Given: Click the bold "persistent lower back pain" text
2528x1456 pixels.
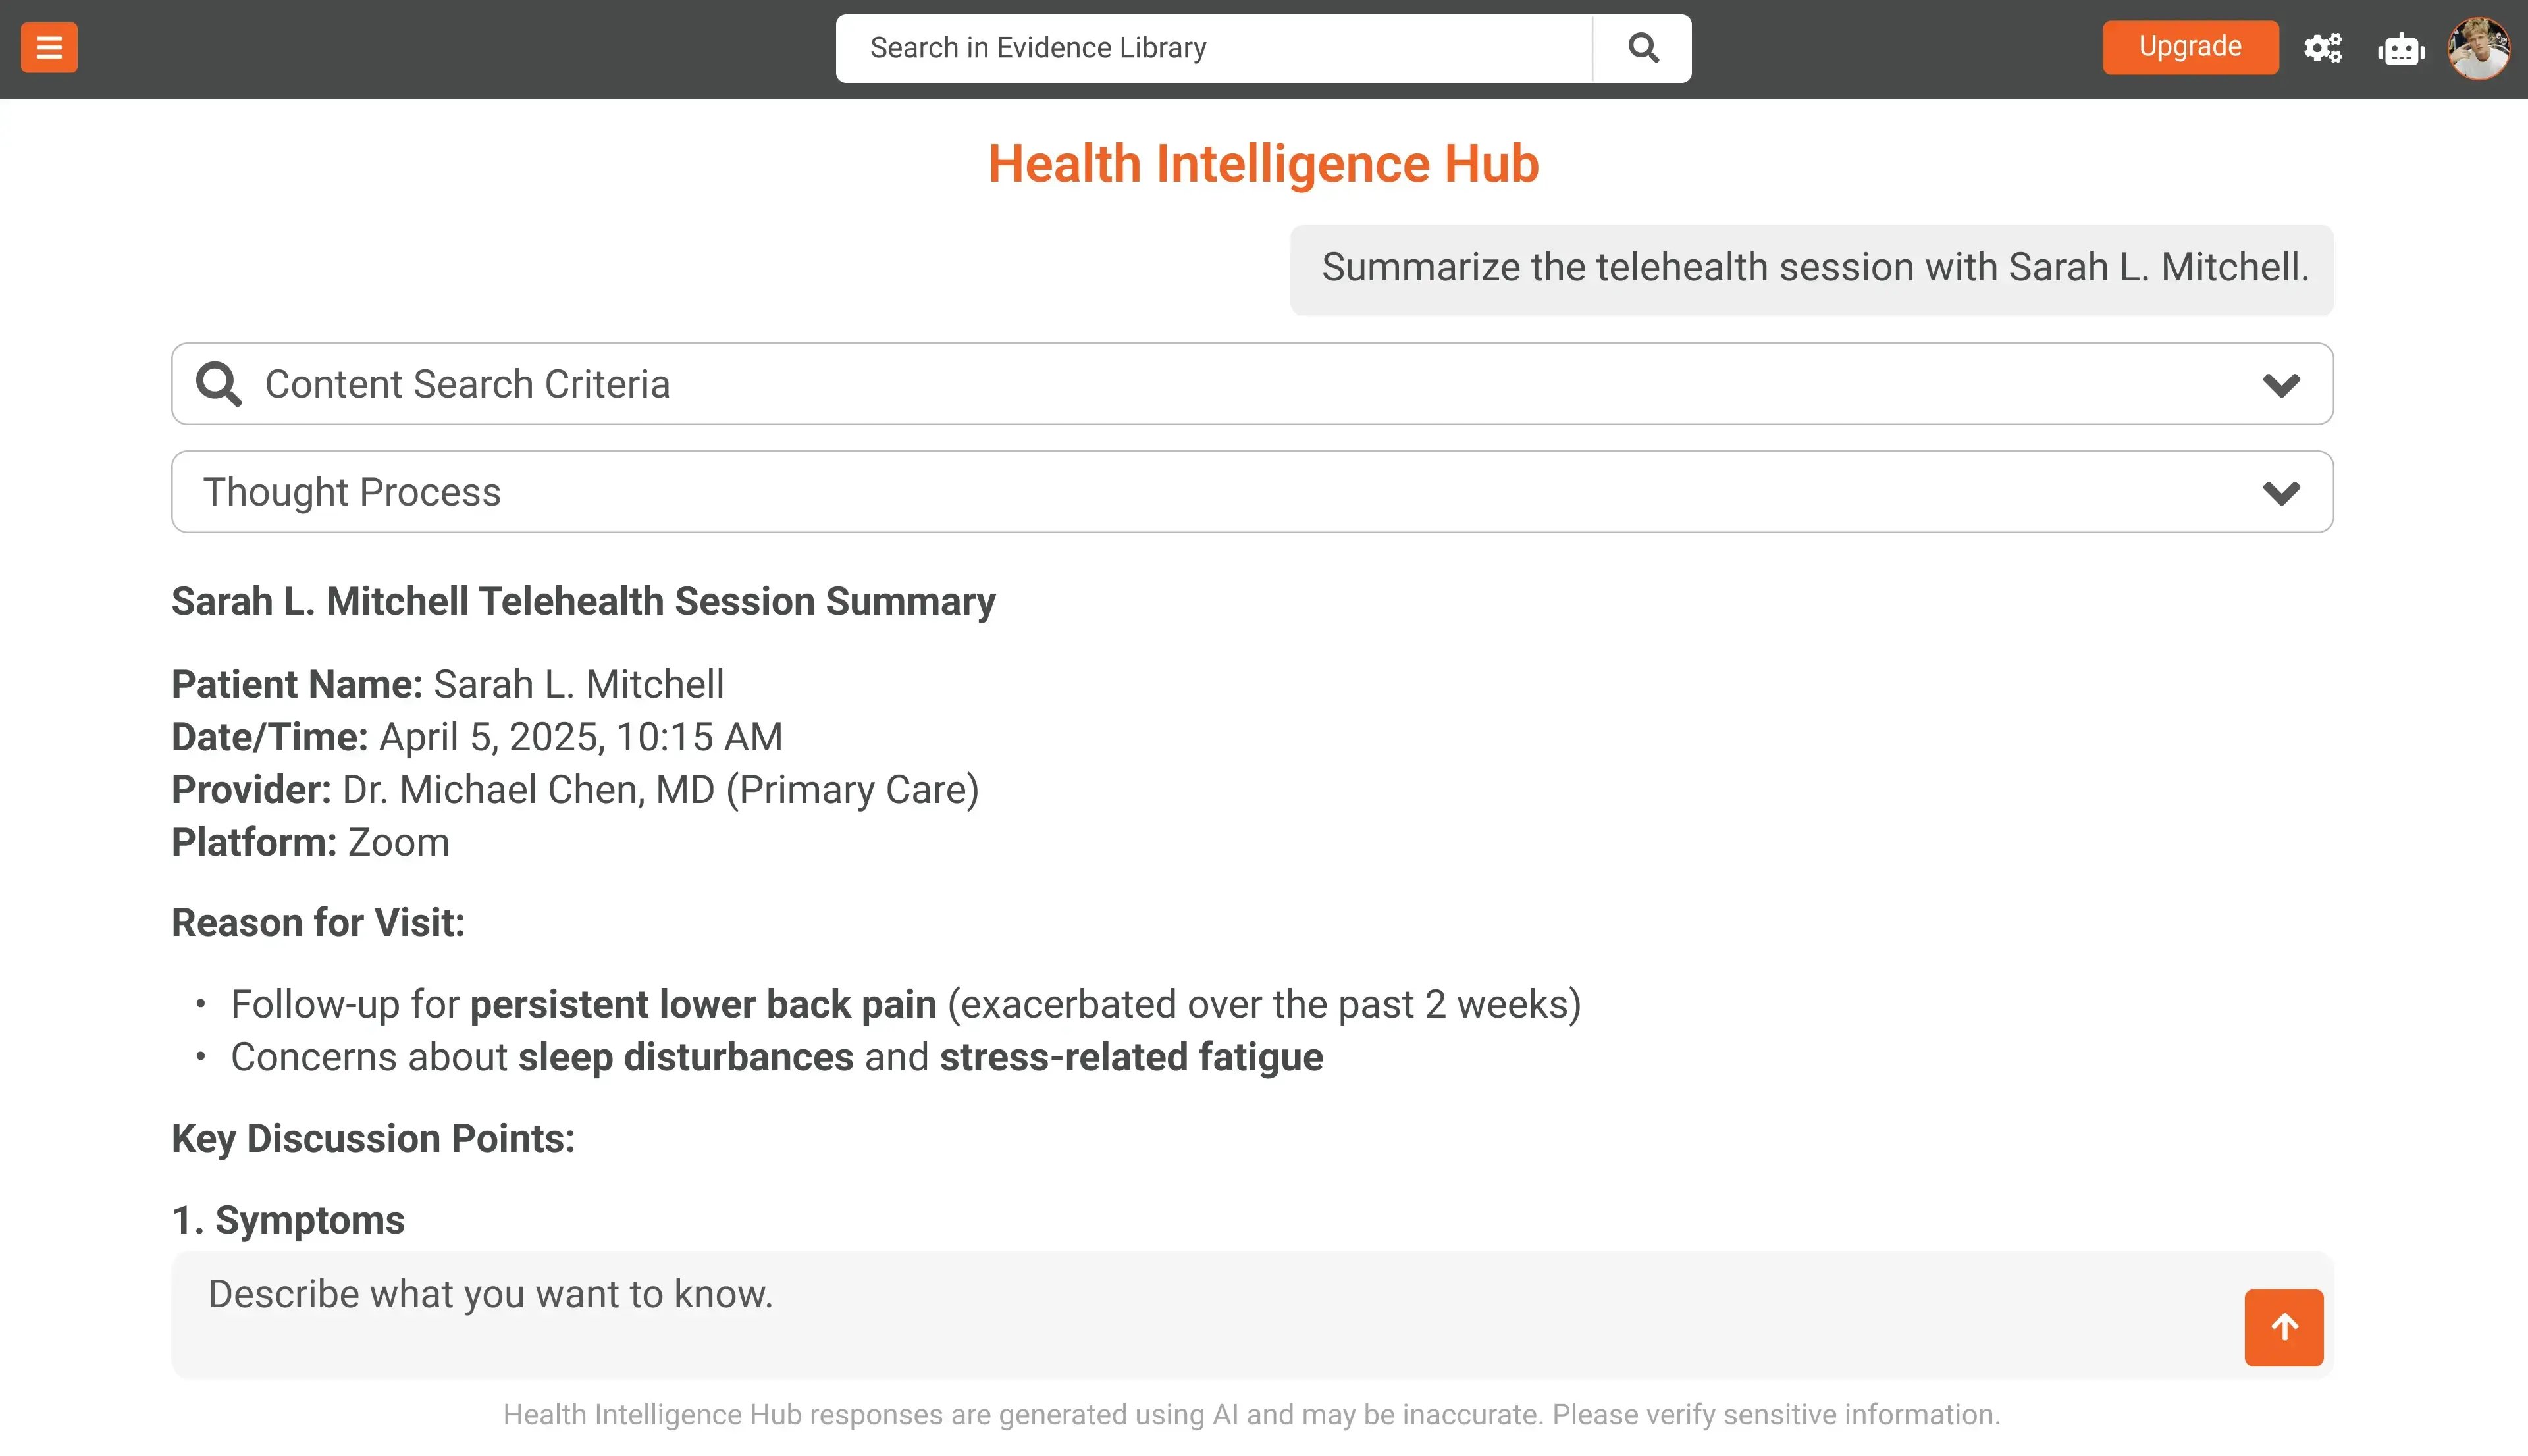Looking at the screenshot, I should click(x=703, y=1005).
